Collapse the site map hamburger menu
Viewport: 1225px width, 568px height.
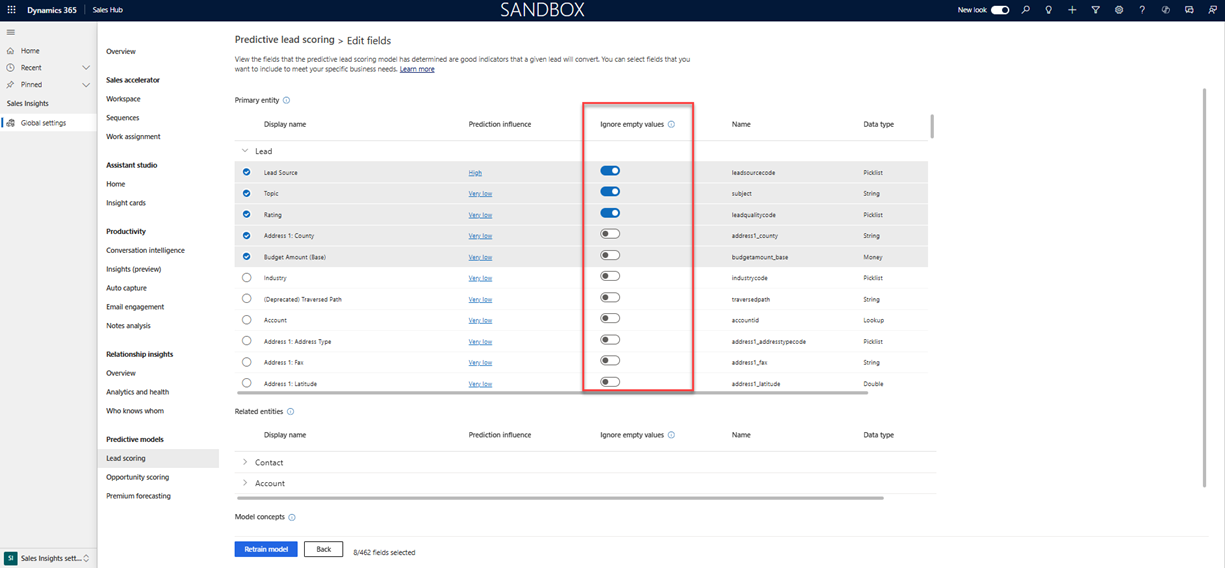coord(11,32)
